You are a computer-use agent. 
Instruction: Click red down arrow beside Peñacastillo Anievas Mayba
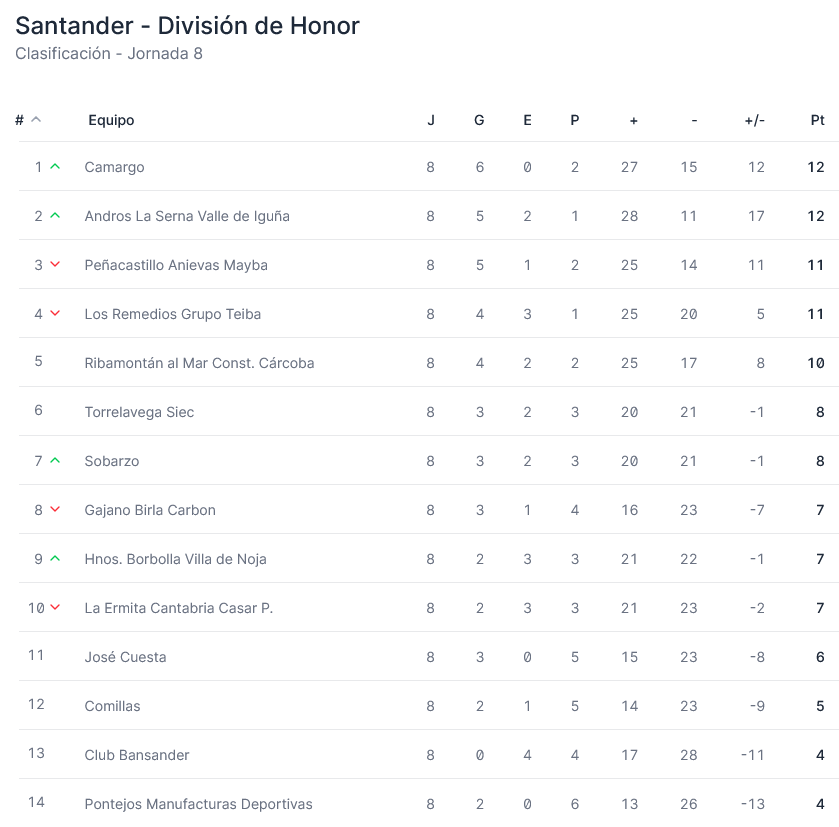click(x=55, y=265)
